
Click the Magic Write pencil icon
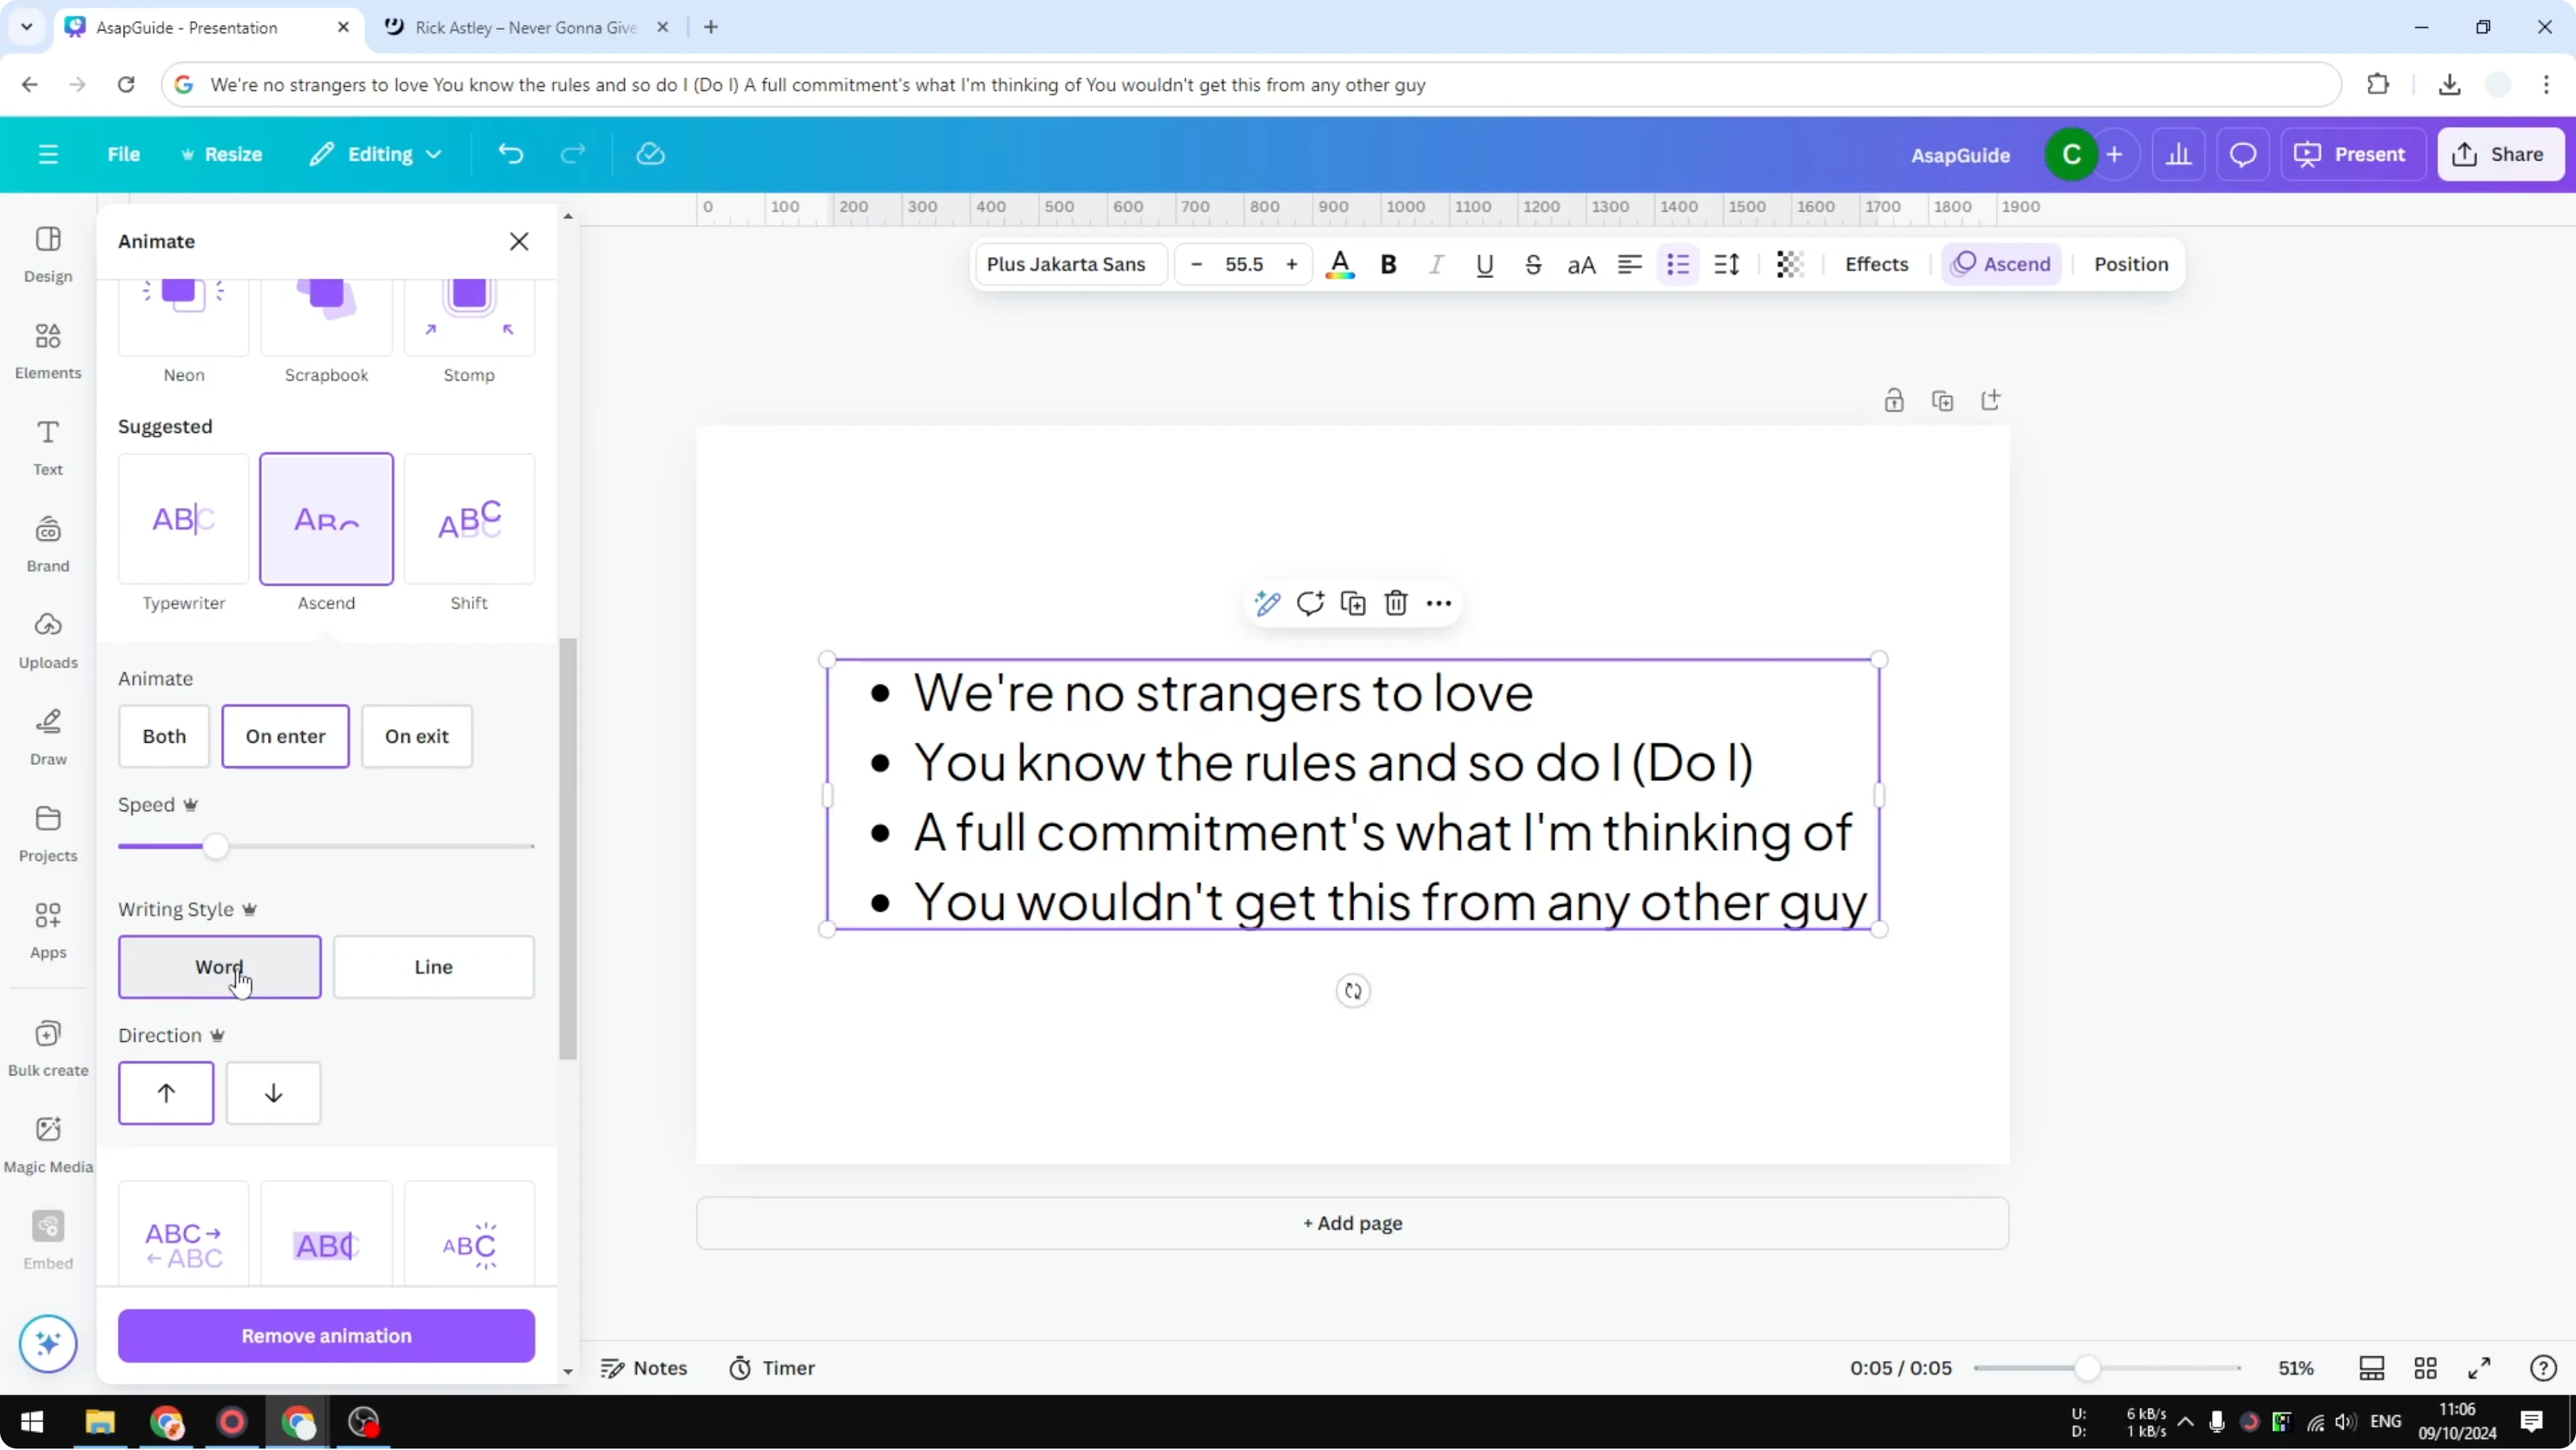coord(1267,603)
